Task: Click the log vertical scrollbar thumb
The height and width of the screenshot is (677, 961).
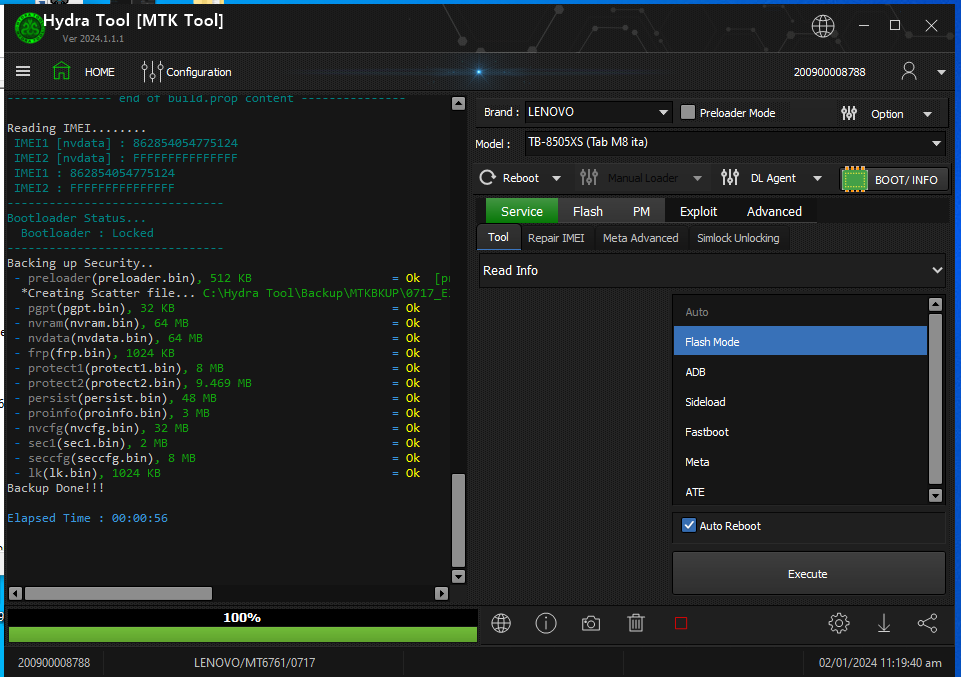Action: coord(458,520)
